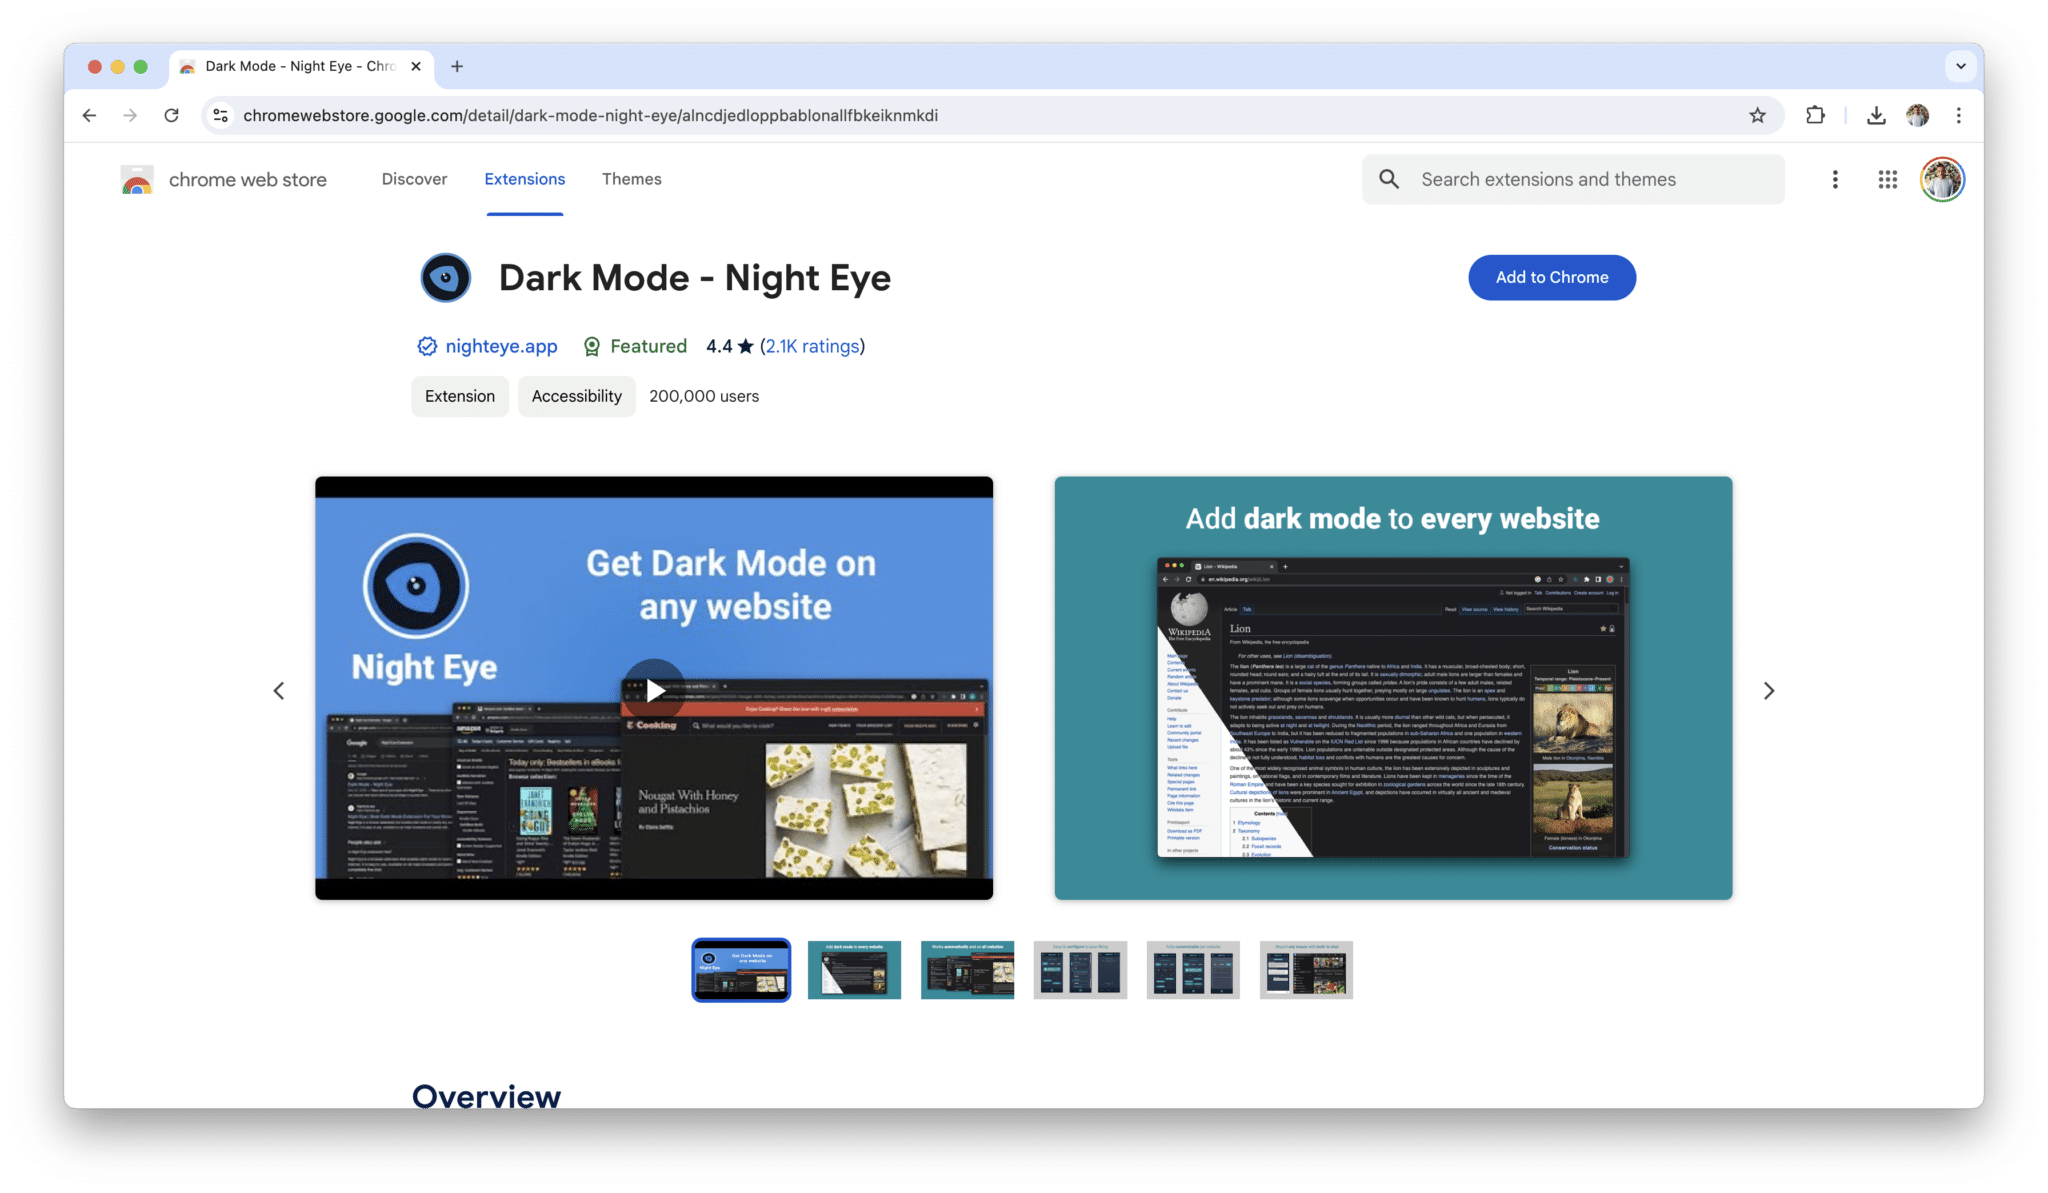Open the Extensions puzzle icon

tap(1815, 115)
